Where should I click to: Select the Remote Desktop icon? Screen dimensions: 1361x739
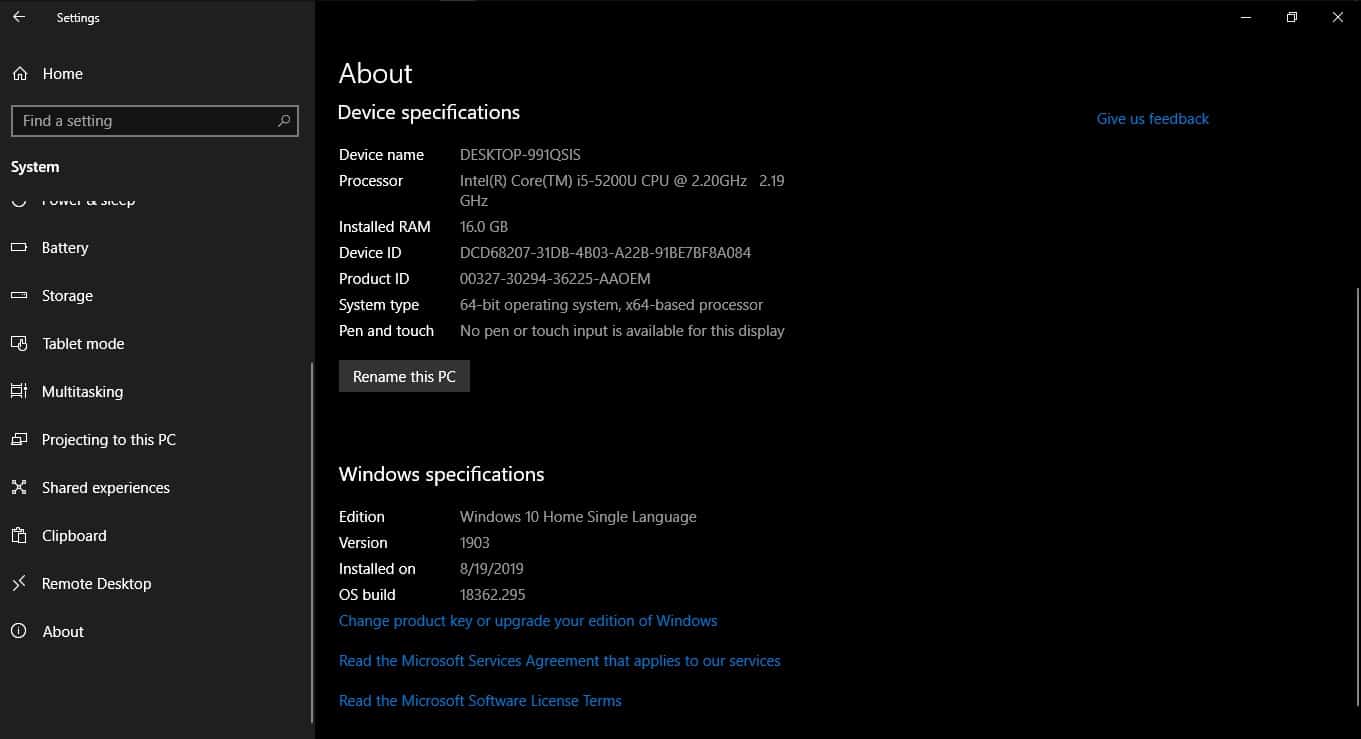(x=19, y=584)
